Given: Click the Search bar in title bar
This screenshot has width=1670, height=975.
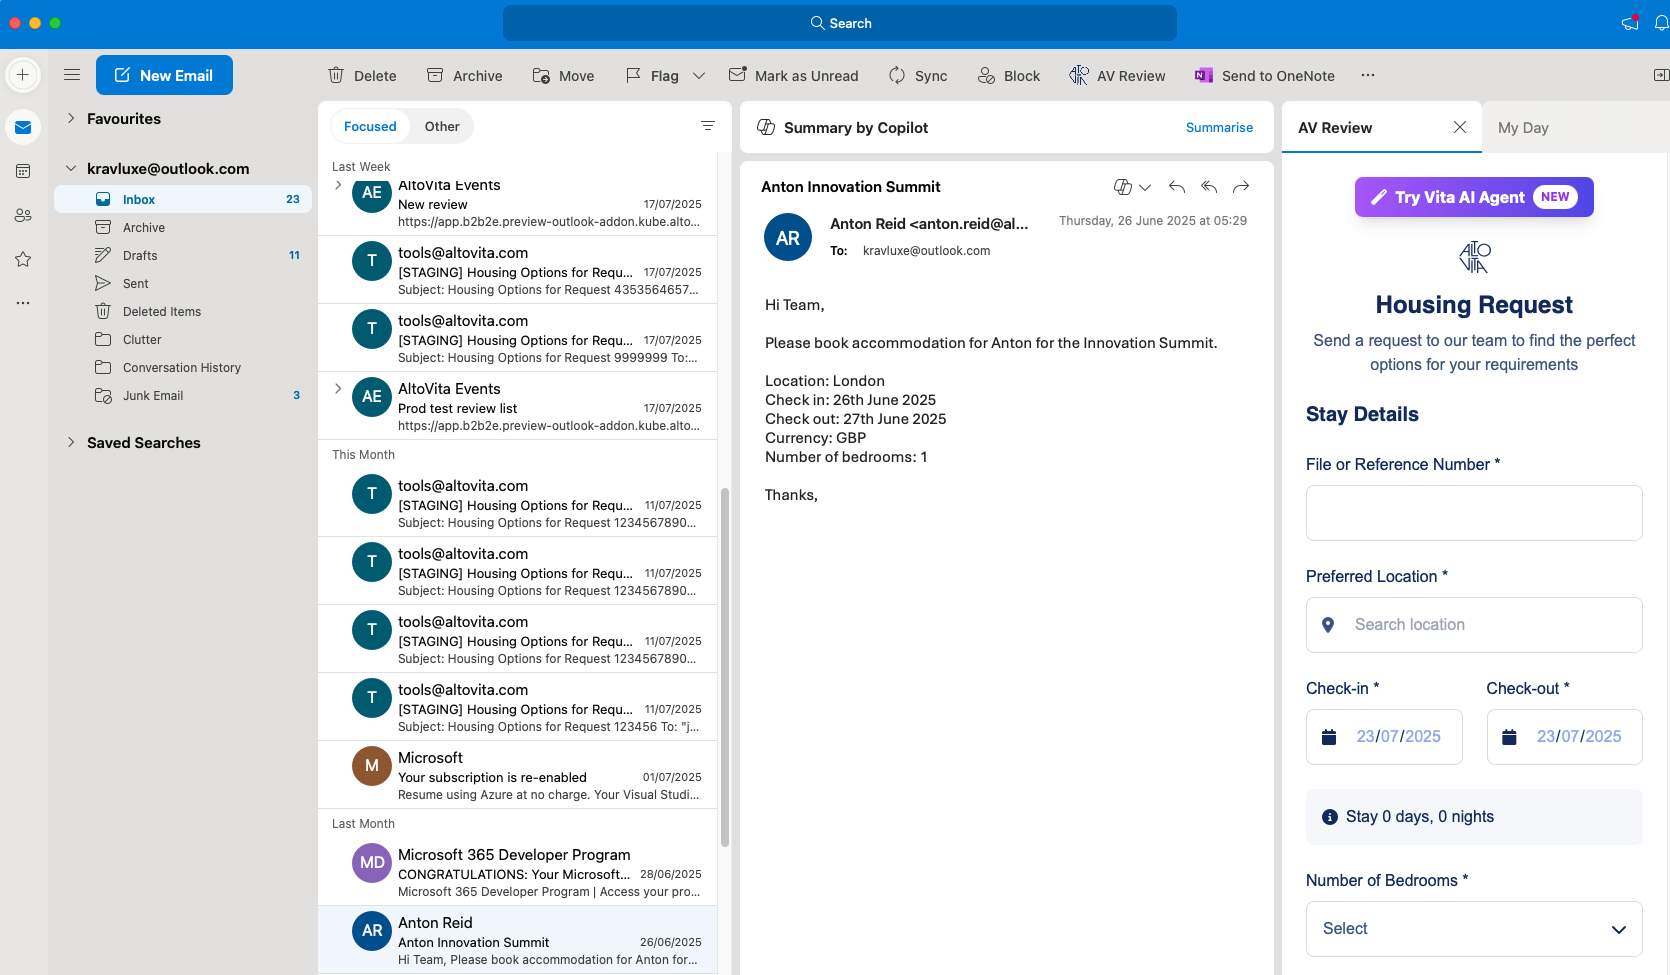Looking at the screenshot, I should [x=840, y=23].
